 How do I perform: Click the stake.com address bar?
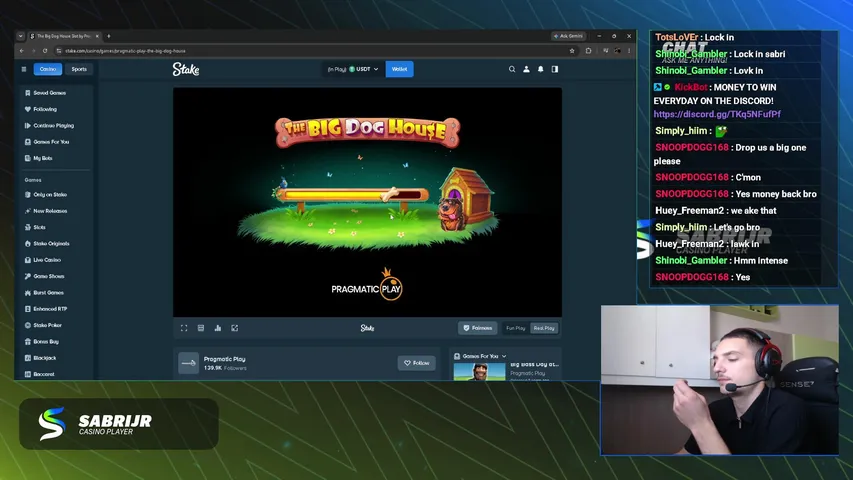pyautogui.click(x=316, y=51)
